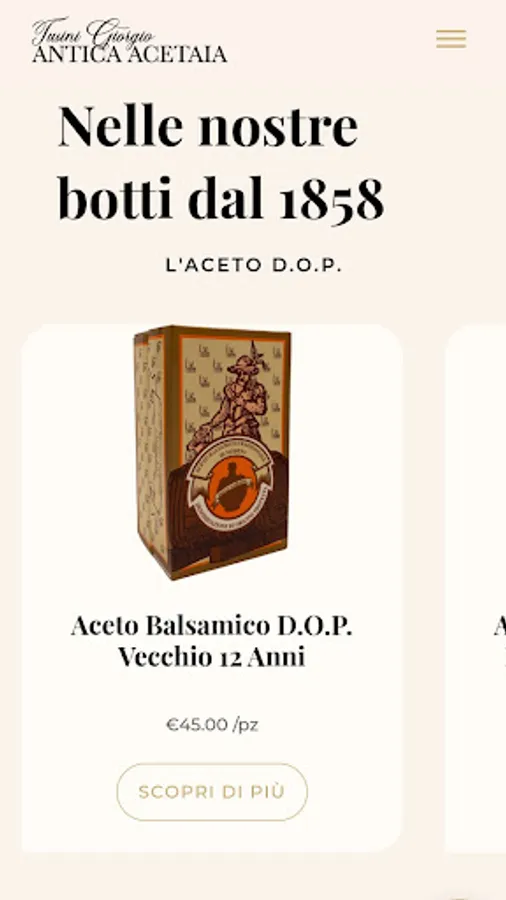Click the L'ACETO D.O.P. section subtitle
Viewport: 506px width, 900px height.
point(254,265)
